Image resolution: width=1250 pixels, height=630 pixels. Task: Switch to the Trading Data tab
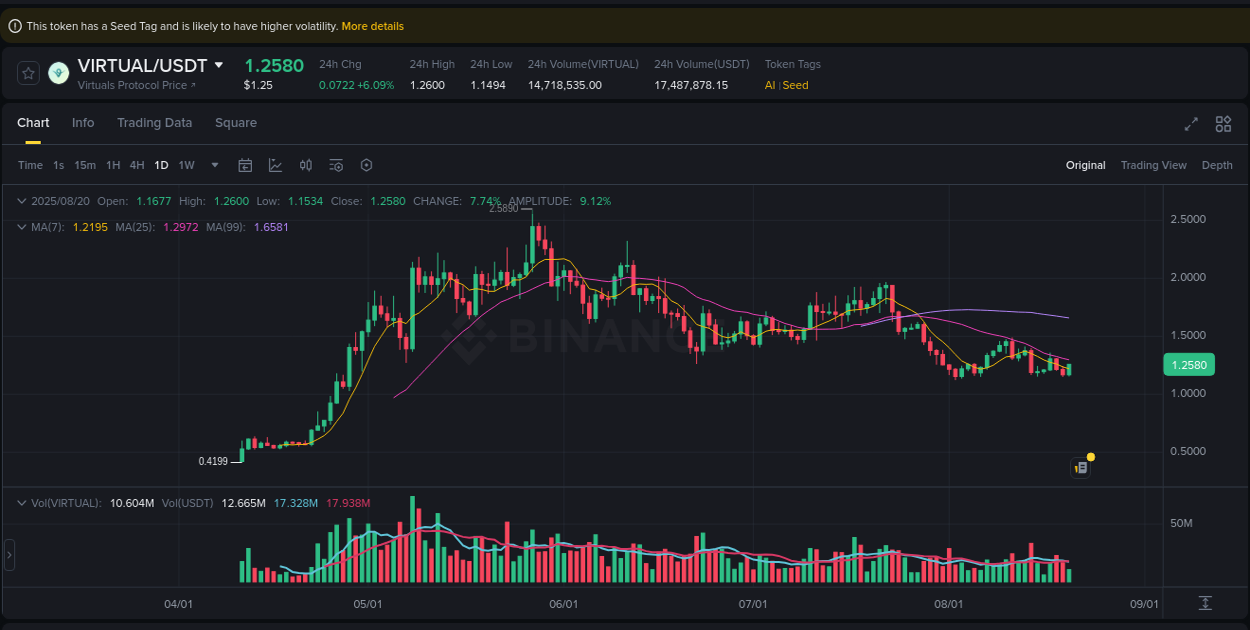[x=154, y=122]
